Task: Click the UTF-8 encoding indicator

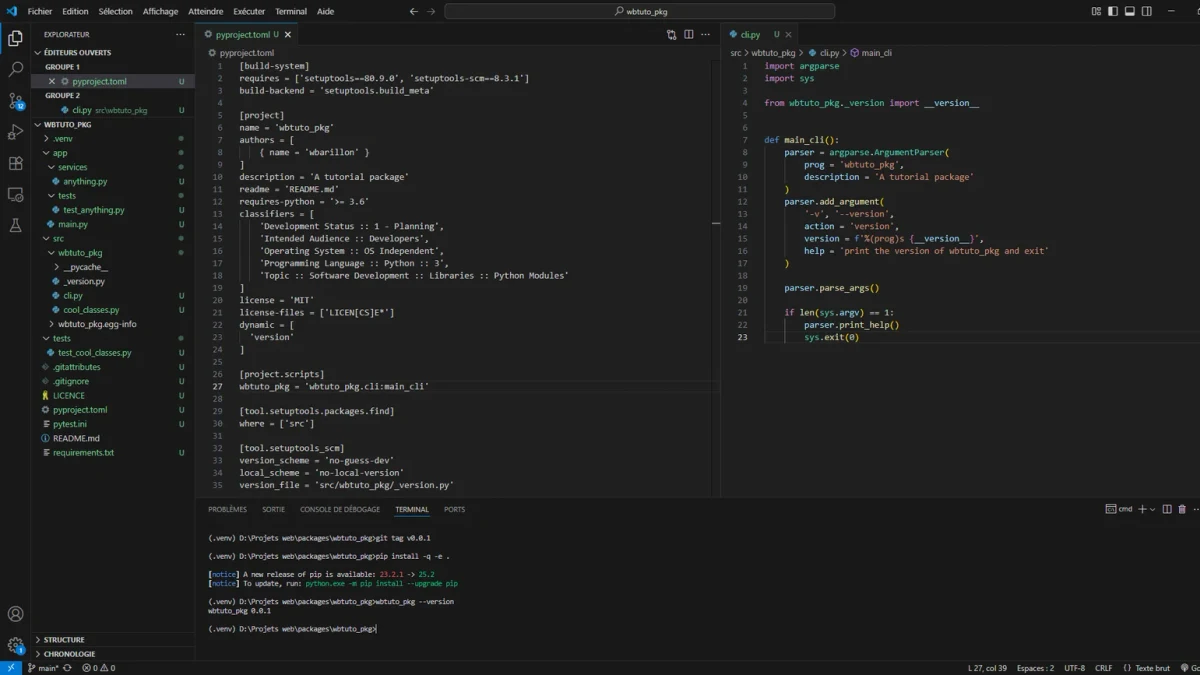Action: [x=1074, y=667]
